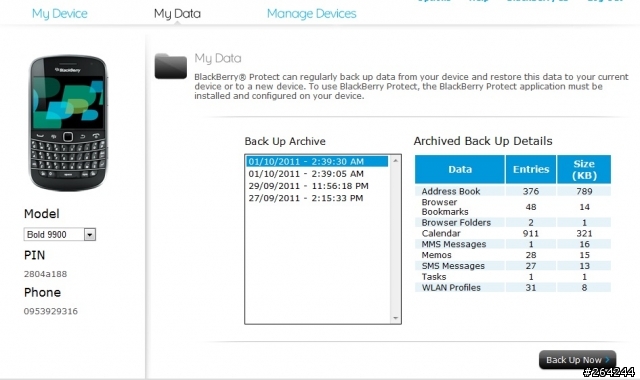Click the WLAN Profiles row label
The height and width of the screenshot is (380, 640).
pos(451,287)
